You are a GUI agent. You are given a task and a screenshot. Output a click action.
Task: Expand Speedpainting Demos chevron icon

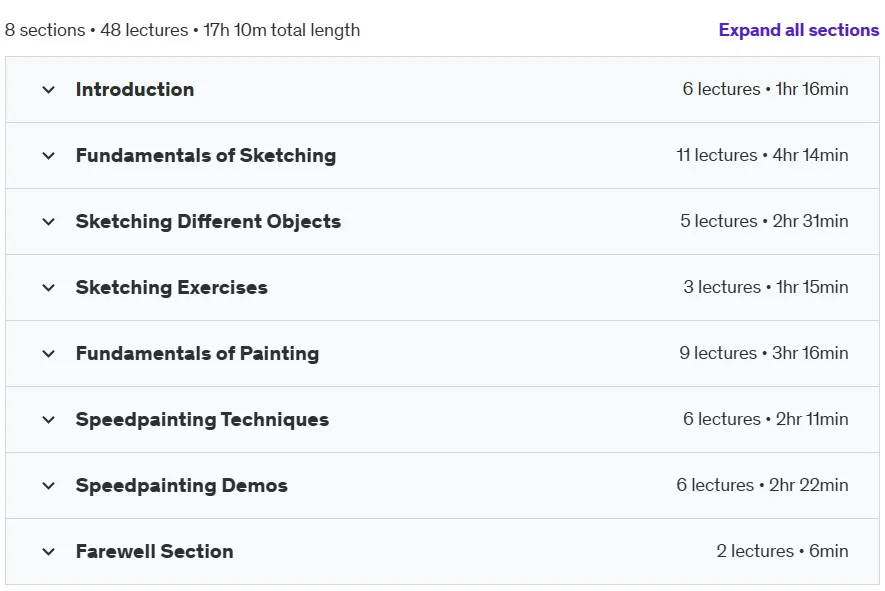(49, 486)
